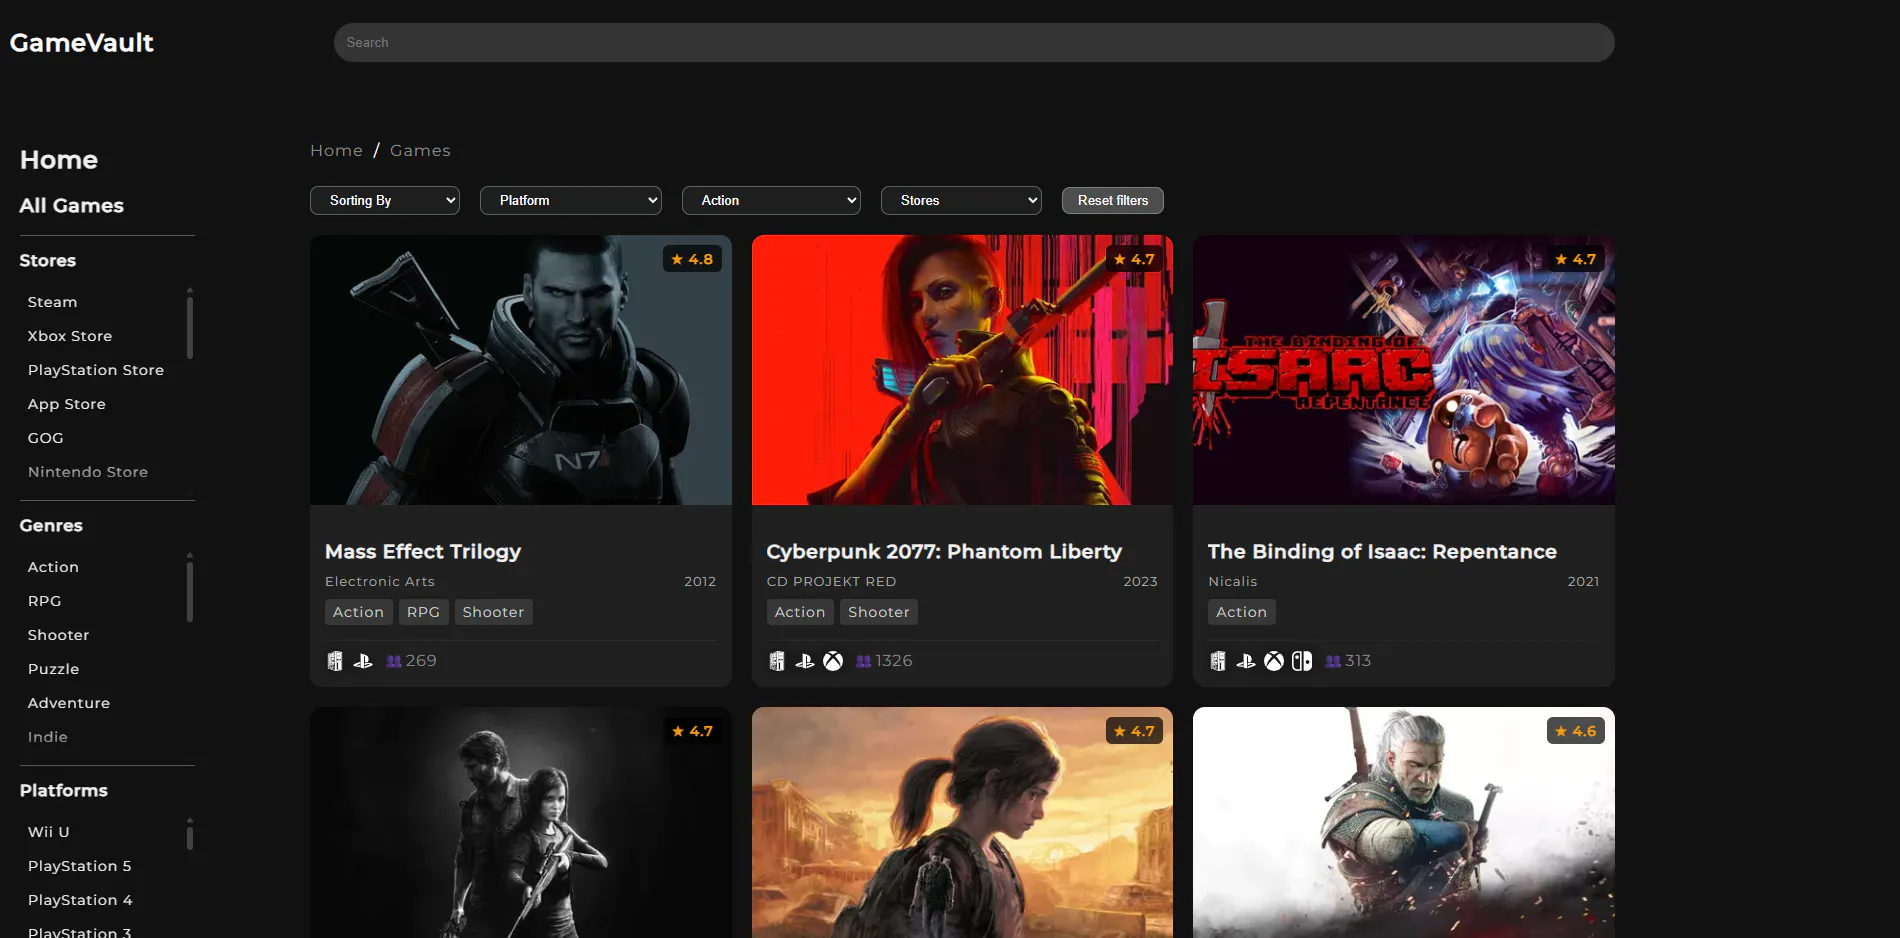
Task: Open Home in the sidebar
Action: pyautogui.click(x=59, y=160)
